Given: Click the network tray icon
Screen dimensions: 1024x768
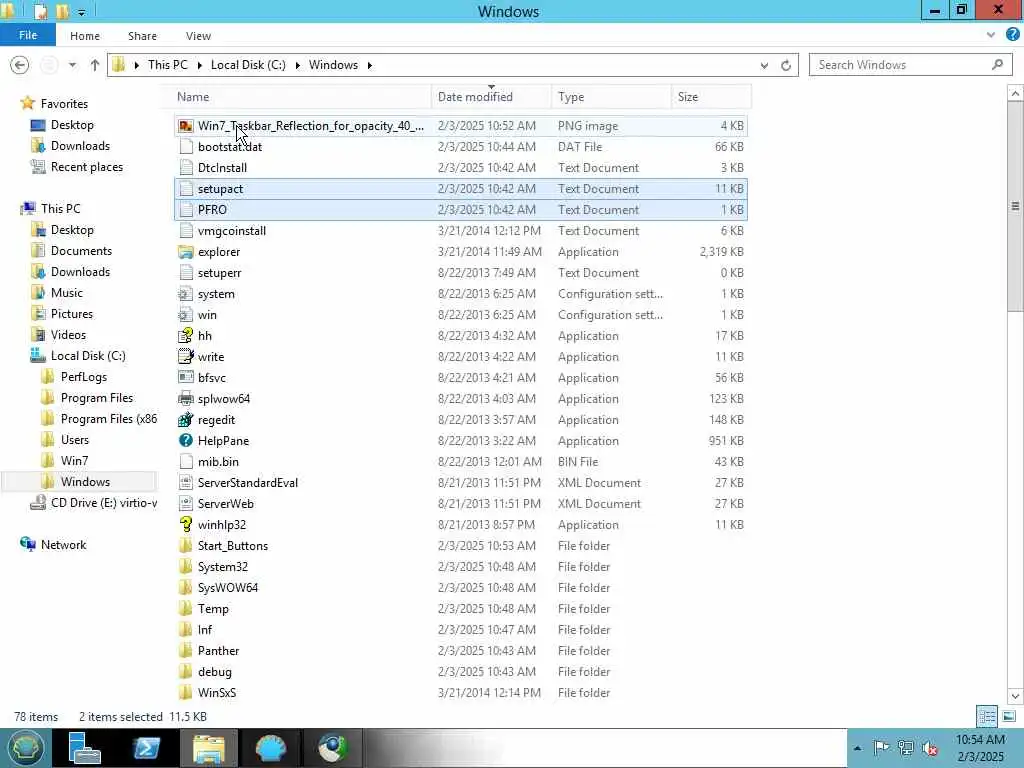Looking at the screenshot, I should (x=905, y=748).
